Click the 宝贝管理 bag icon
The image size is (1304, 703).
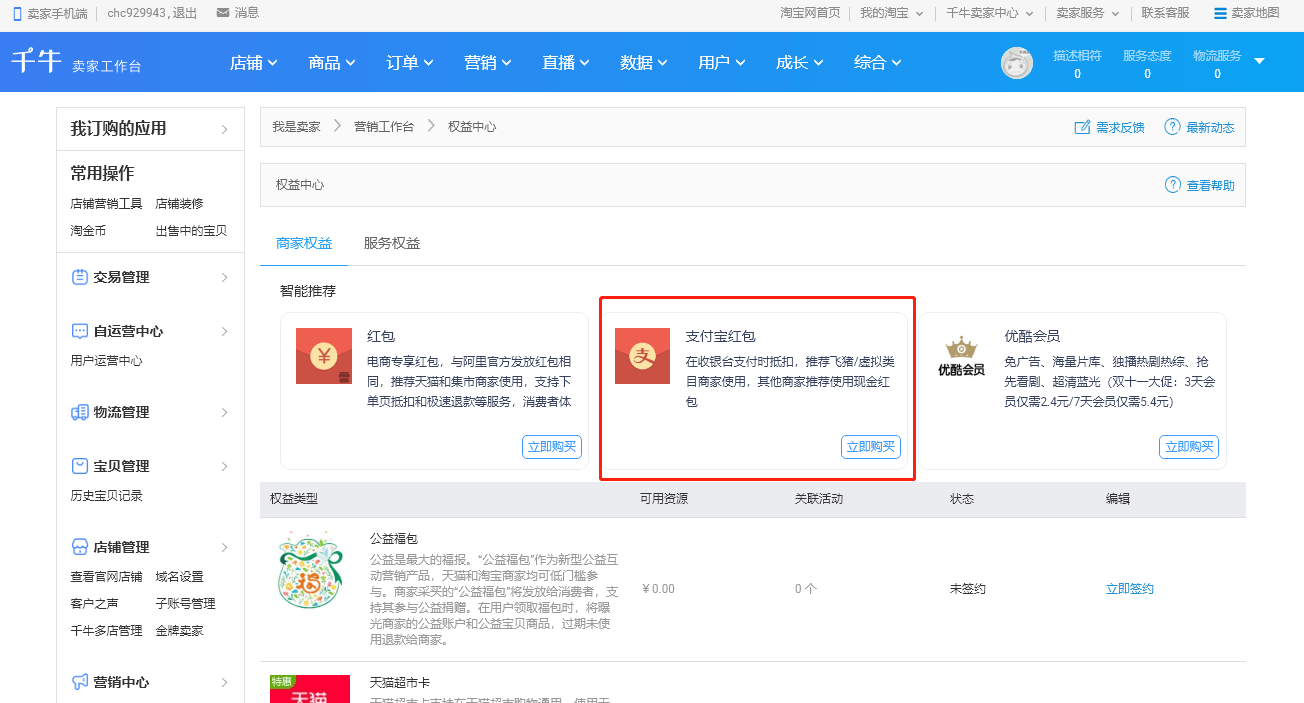80,466
